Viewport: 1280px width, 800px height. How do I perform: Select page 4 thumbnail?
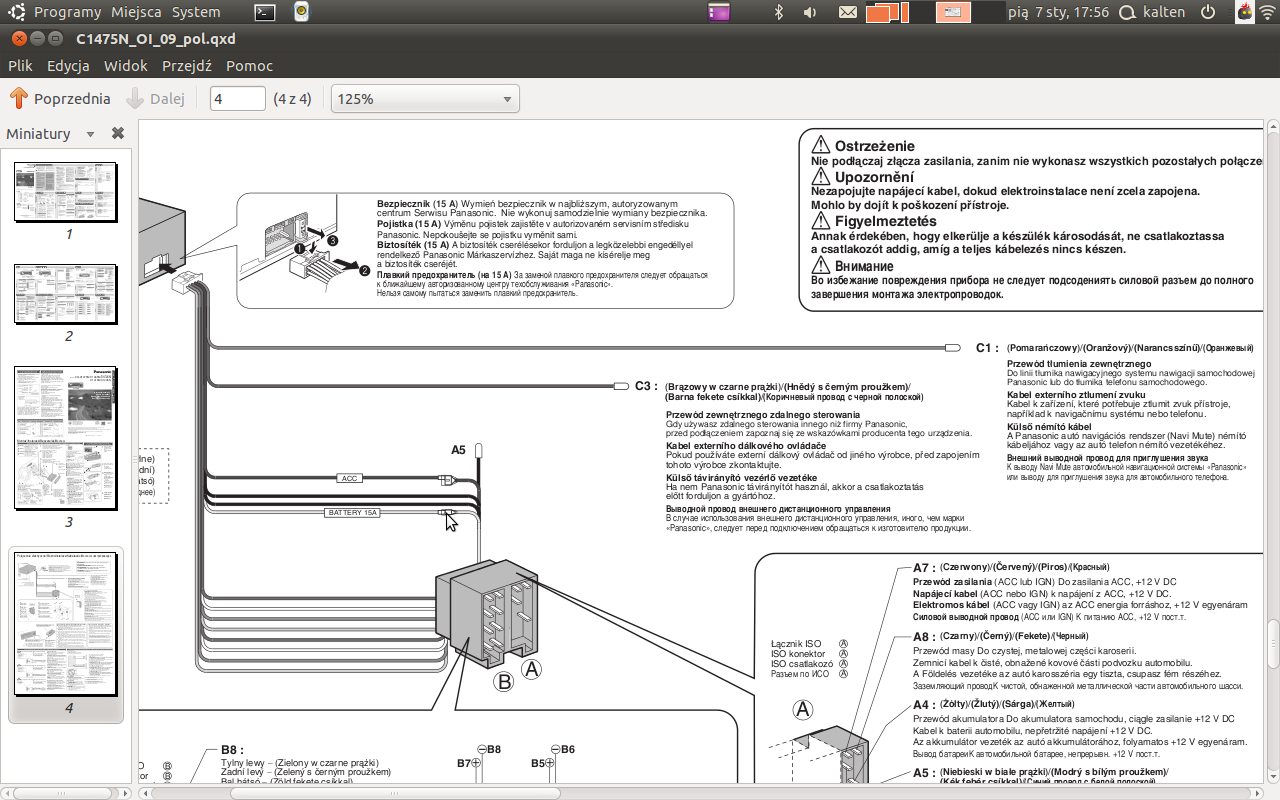click(x=66, y=625)
